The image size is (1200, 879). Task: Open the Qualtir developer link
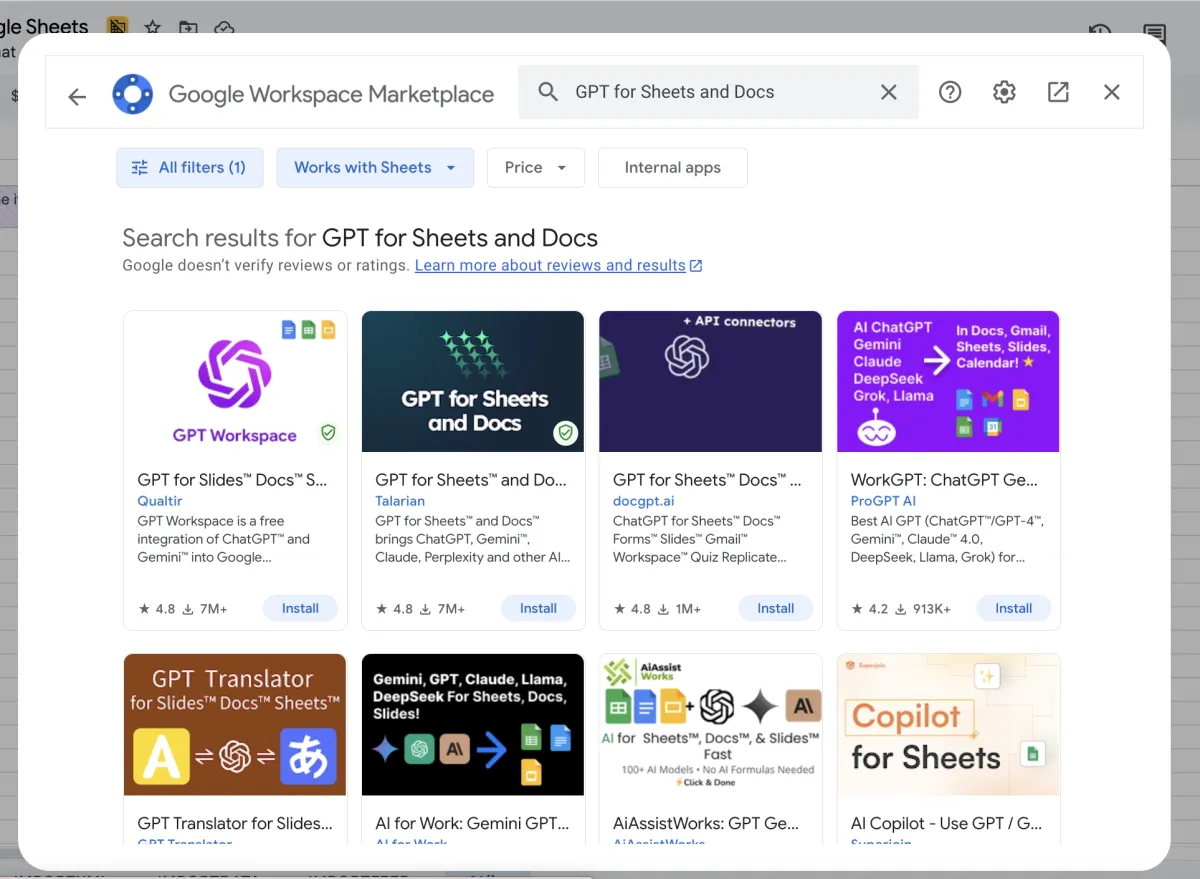pos(160,501)
